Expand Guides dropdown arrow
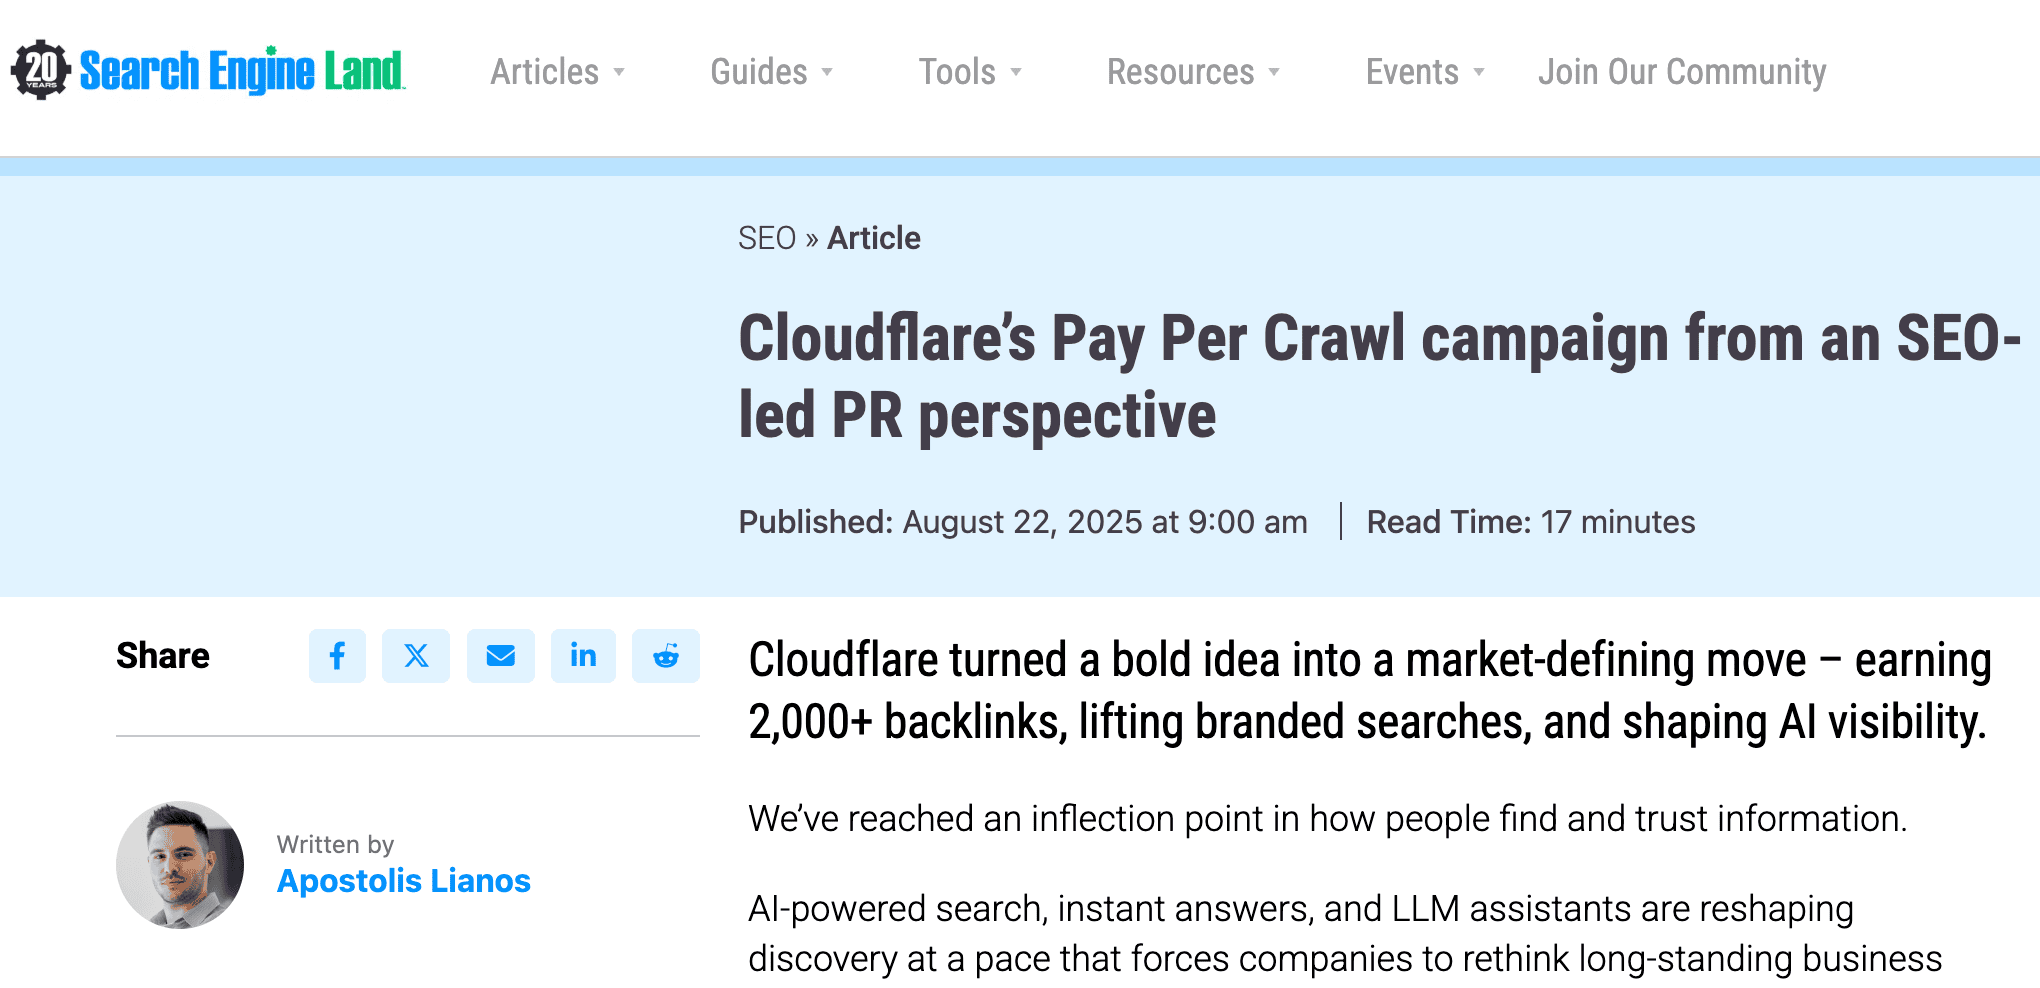 coord(827,72)
